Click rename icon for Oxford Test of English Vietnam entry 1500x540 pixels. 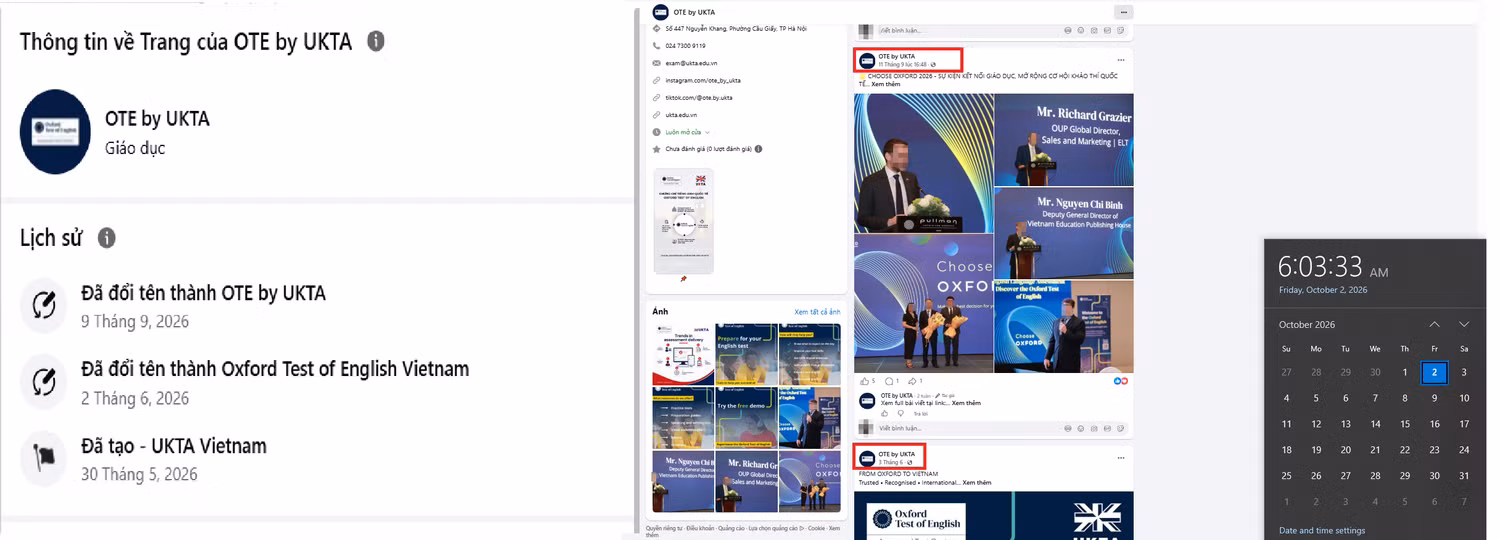(x=43, y=381)
